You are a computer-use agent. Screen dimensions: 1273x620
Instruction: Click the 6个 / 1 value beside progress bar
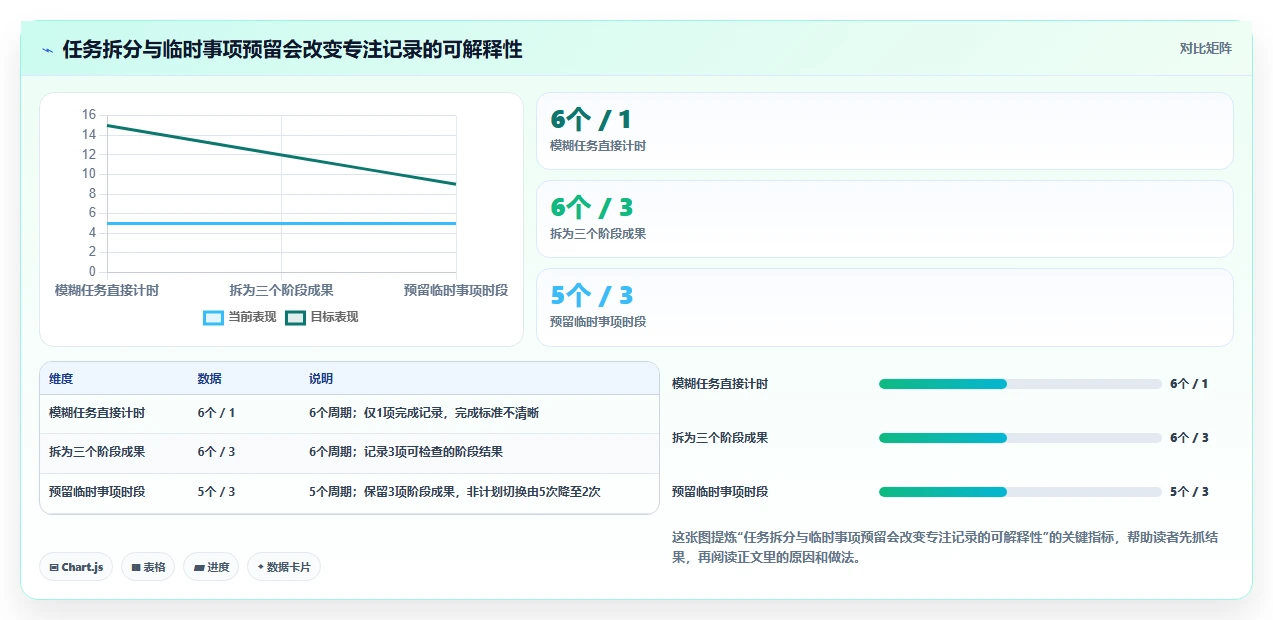pos(1189,384)
